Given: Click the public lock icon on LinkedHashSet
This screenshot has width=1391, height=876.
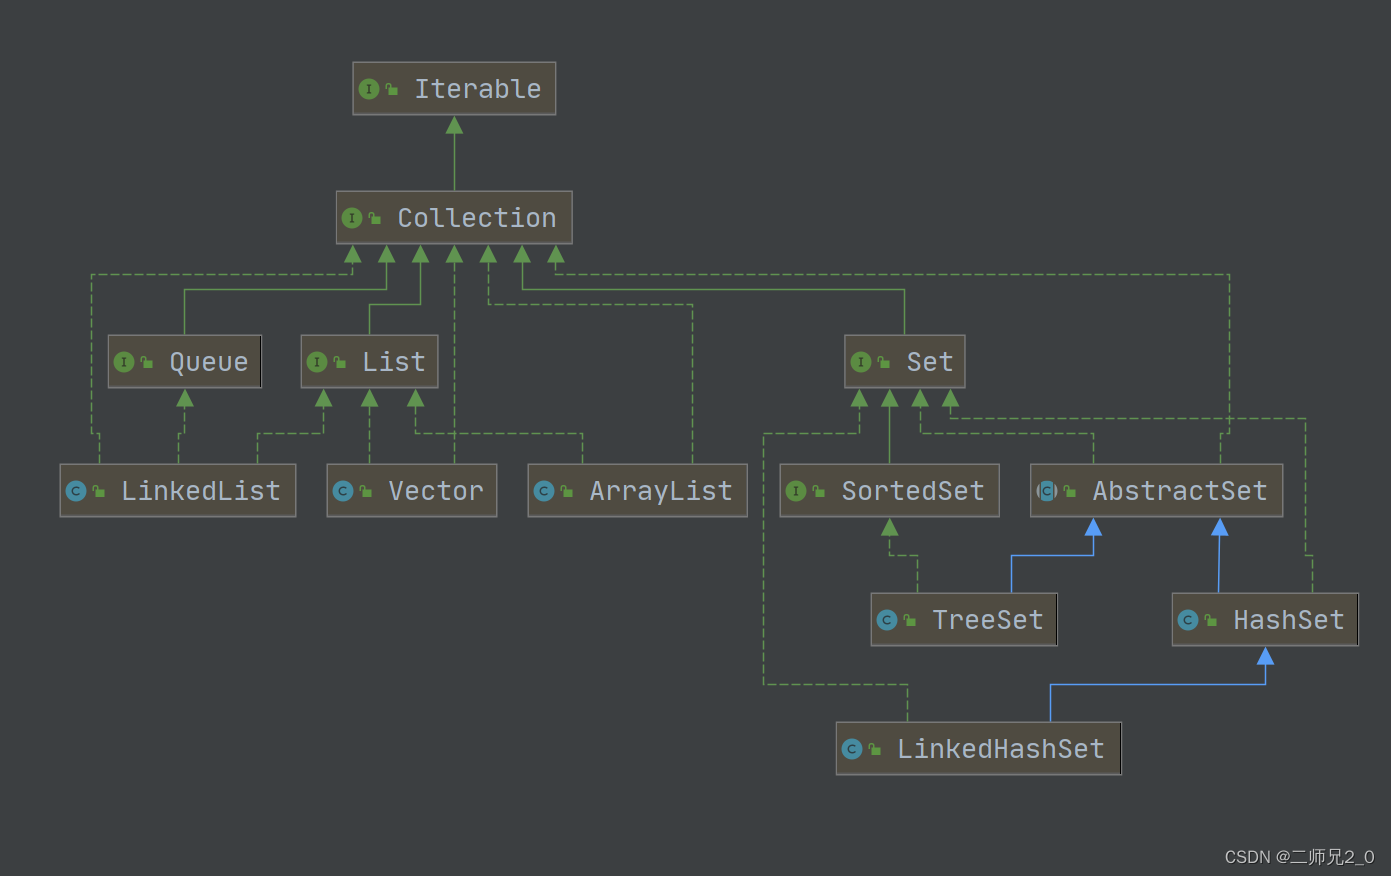Looking at the screenshot, I should coord(875,750).
